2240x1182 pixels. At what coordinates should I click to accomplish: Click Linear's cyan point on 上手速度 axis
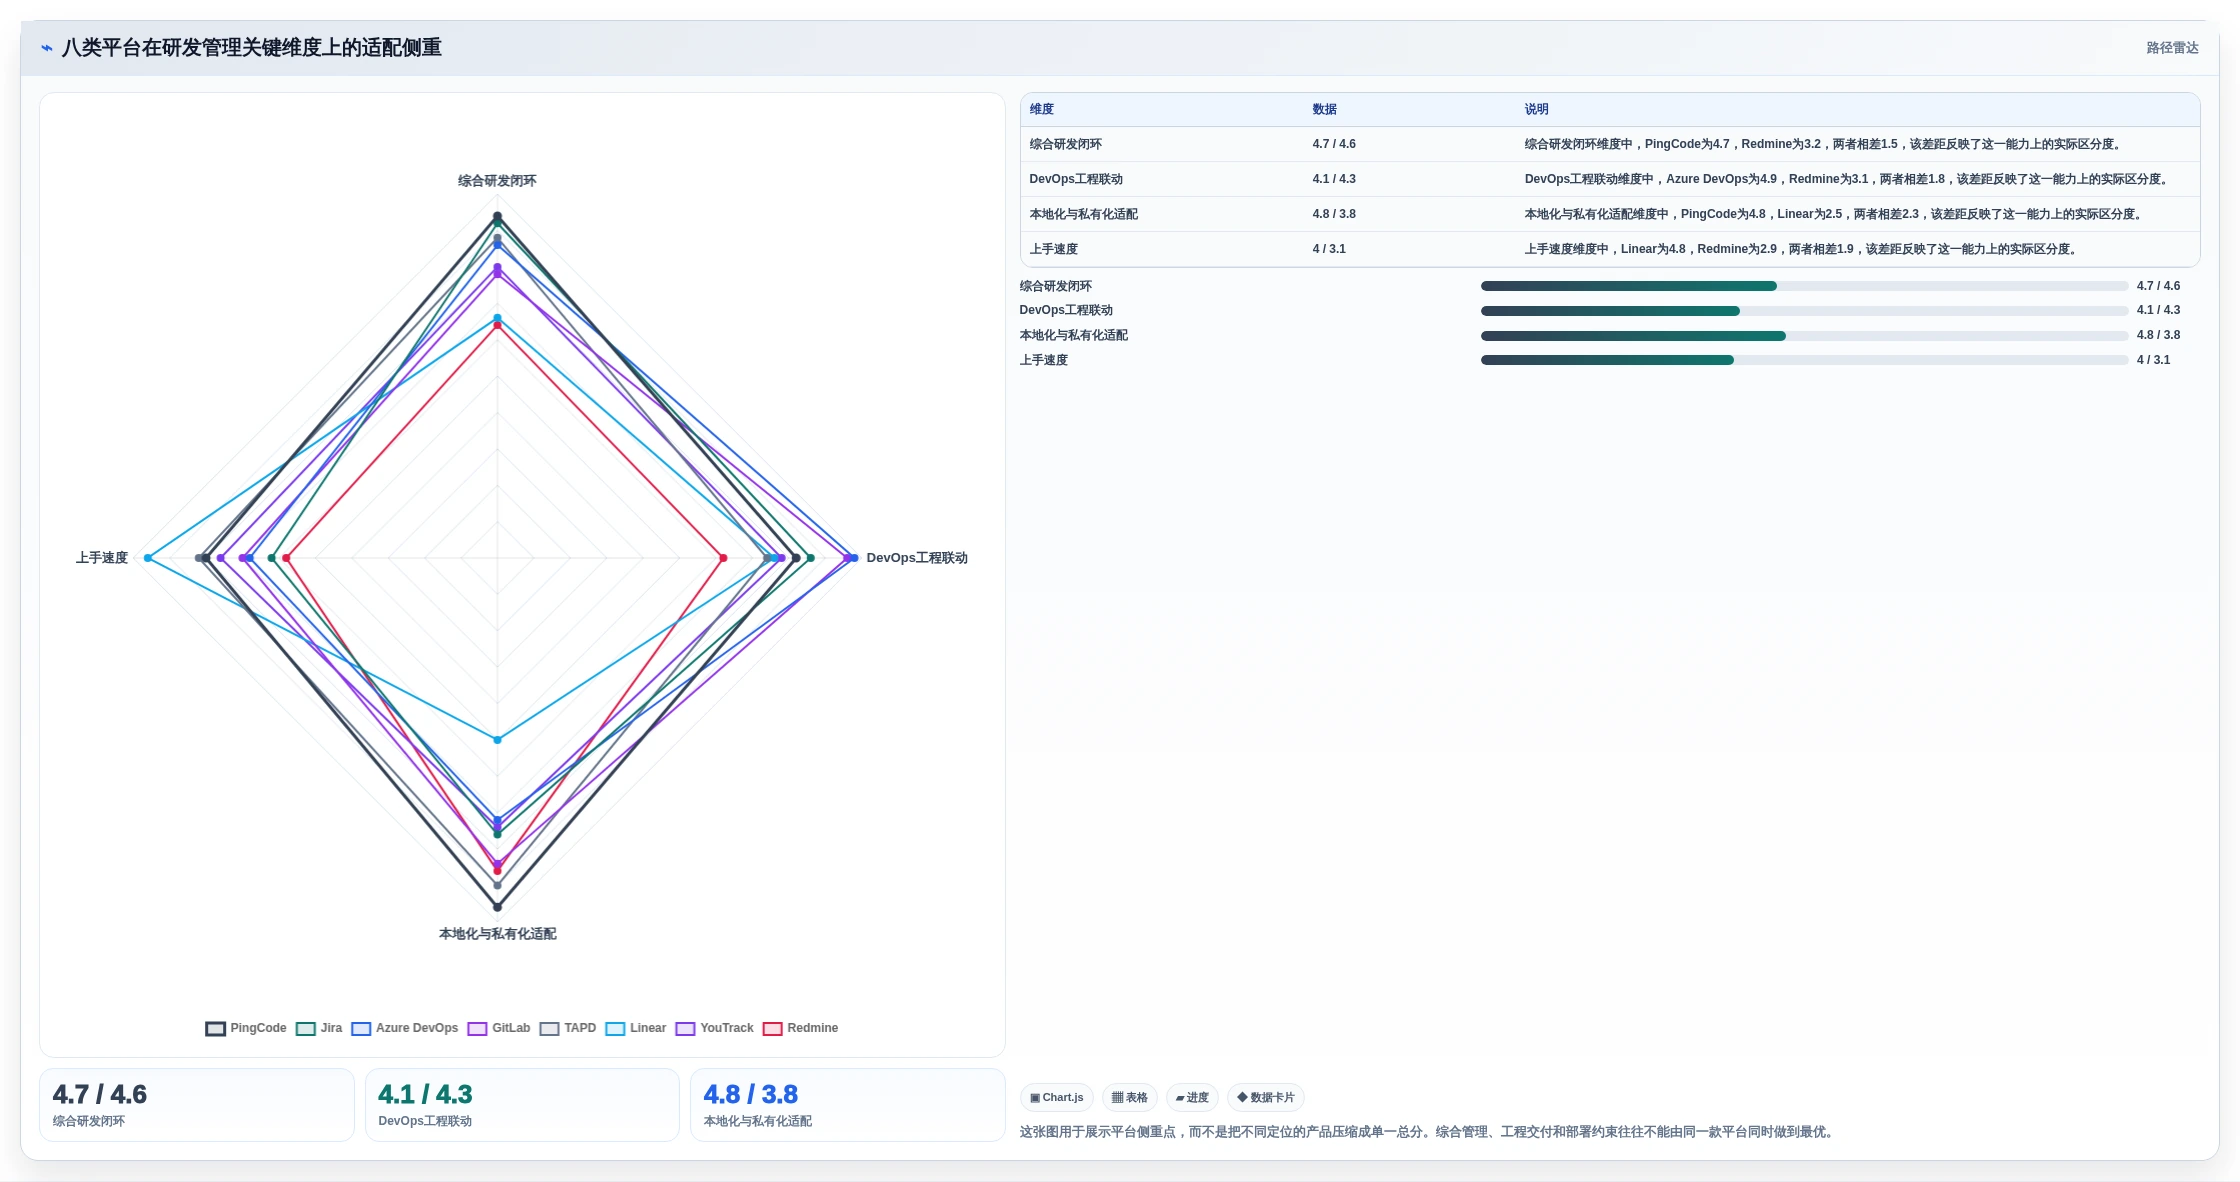coord(148,558)
